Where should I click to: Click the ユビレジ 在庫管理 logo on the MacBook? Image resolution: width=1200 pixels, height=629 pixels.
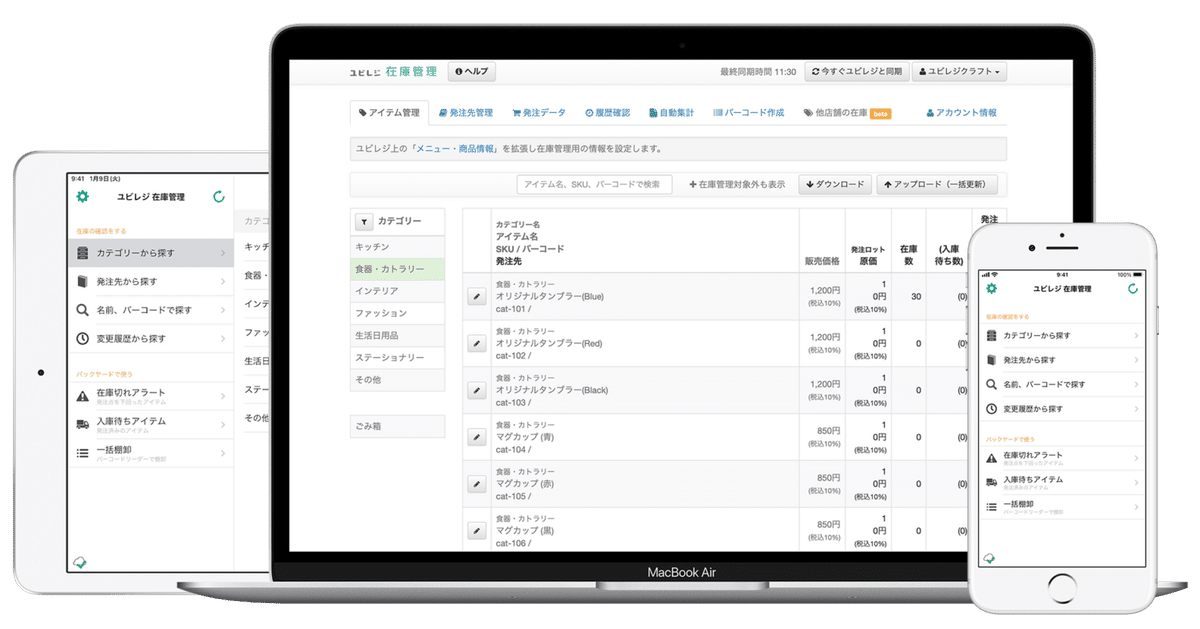click(x=393, y=72)
